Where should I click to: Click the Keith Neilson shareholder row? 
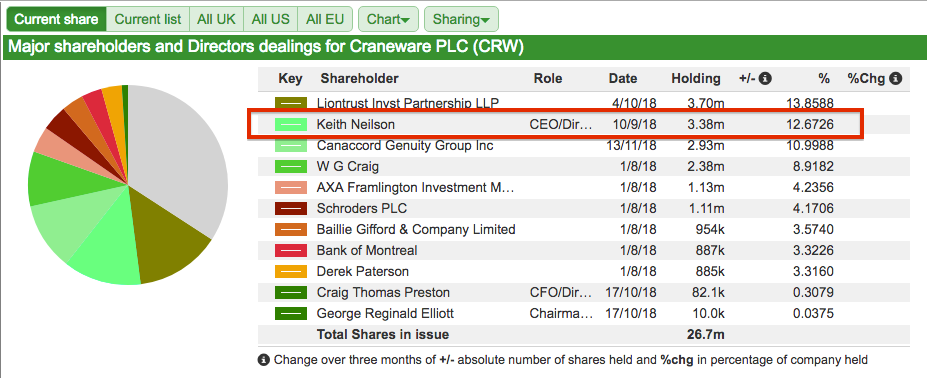556,124
